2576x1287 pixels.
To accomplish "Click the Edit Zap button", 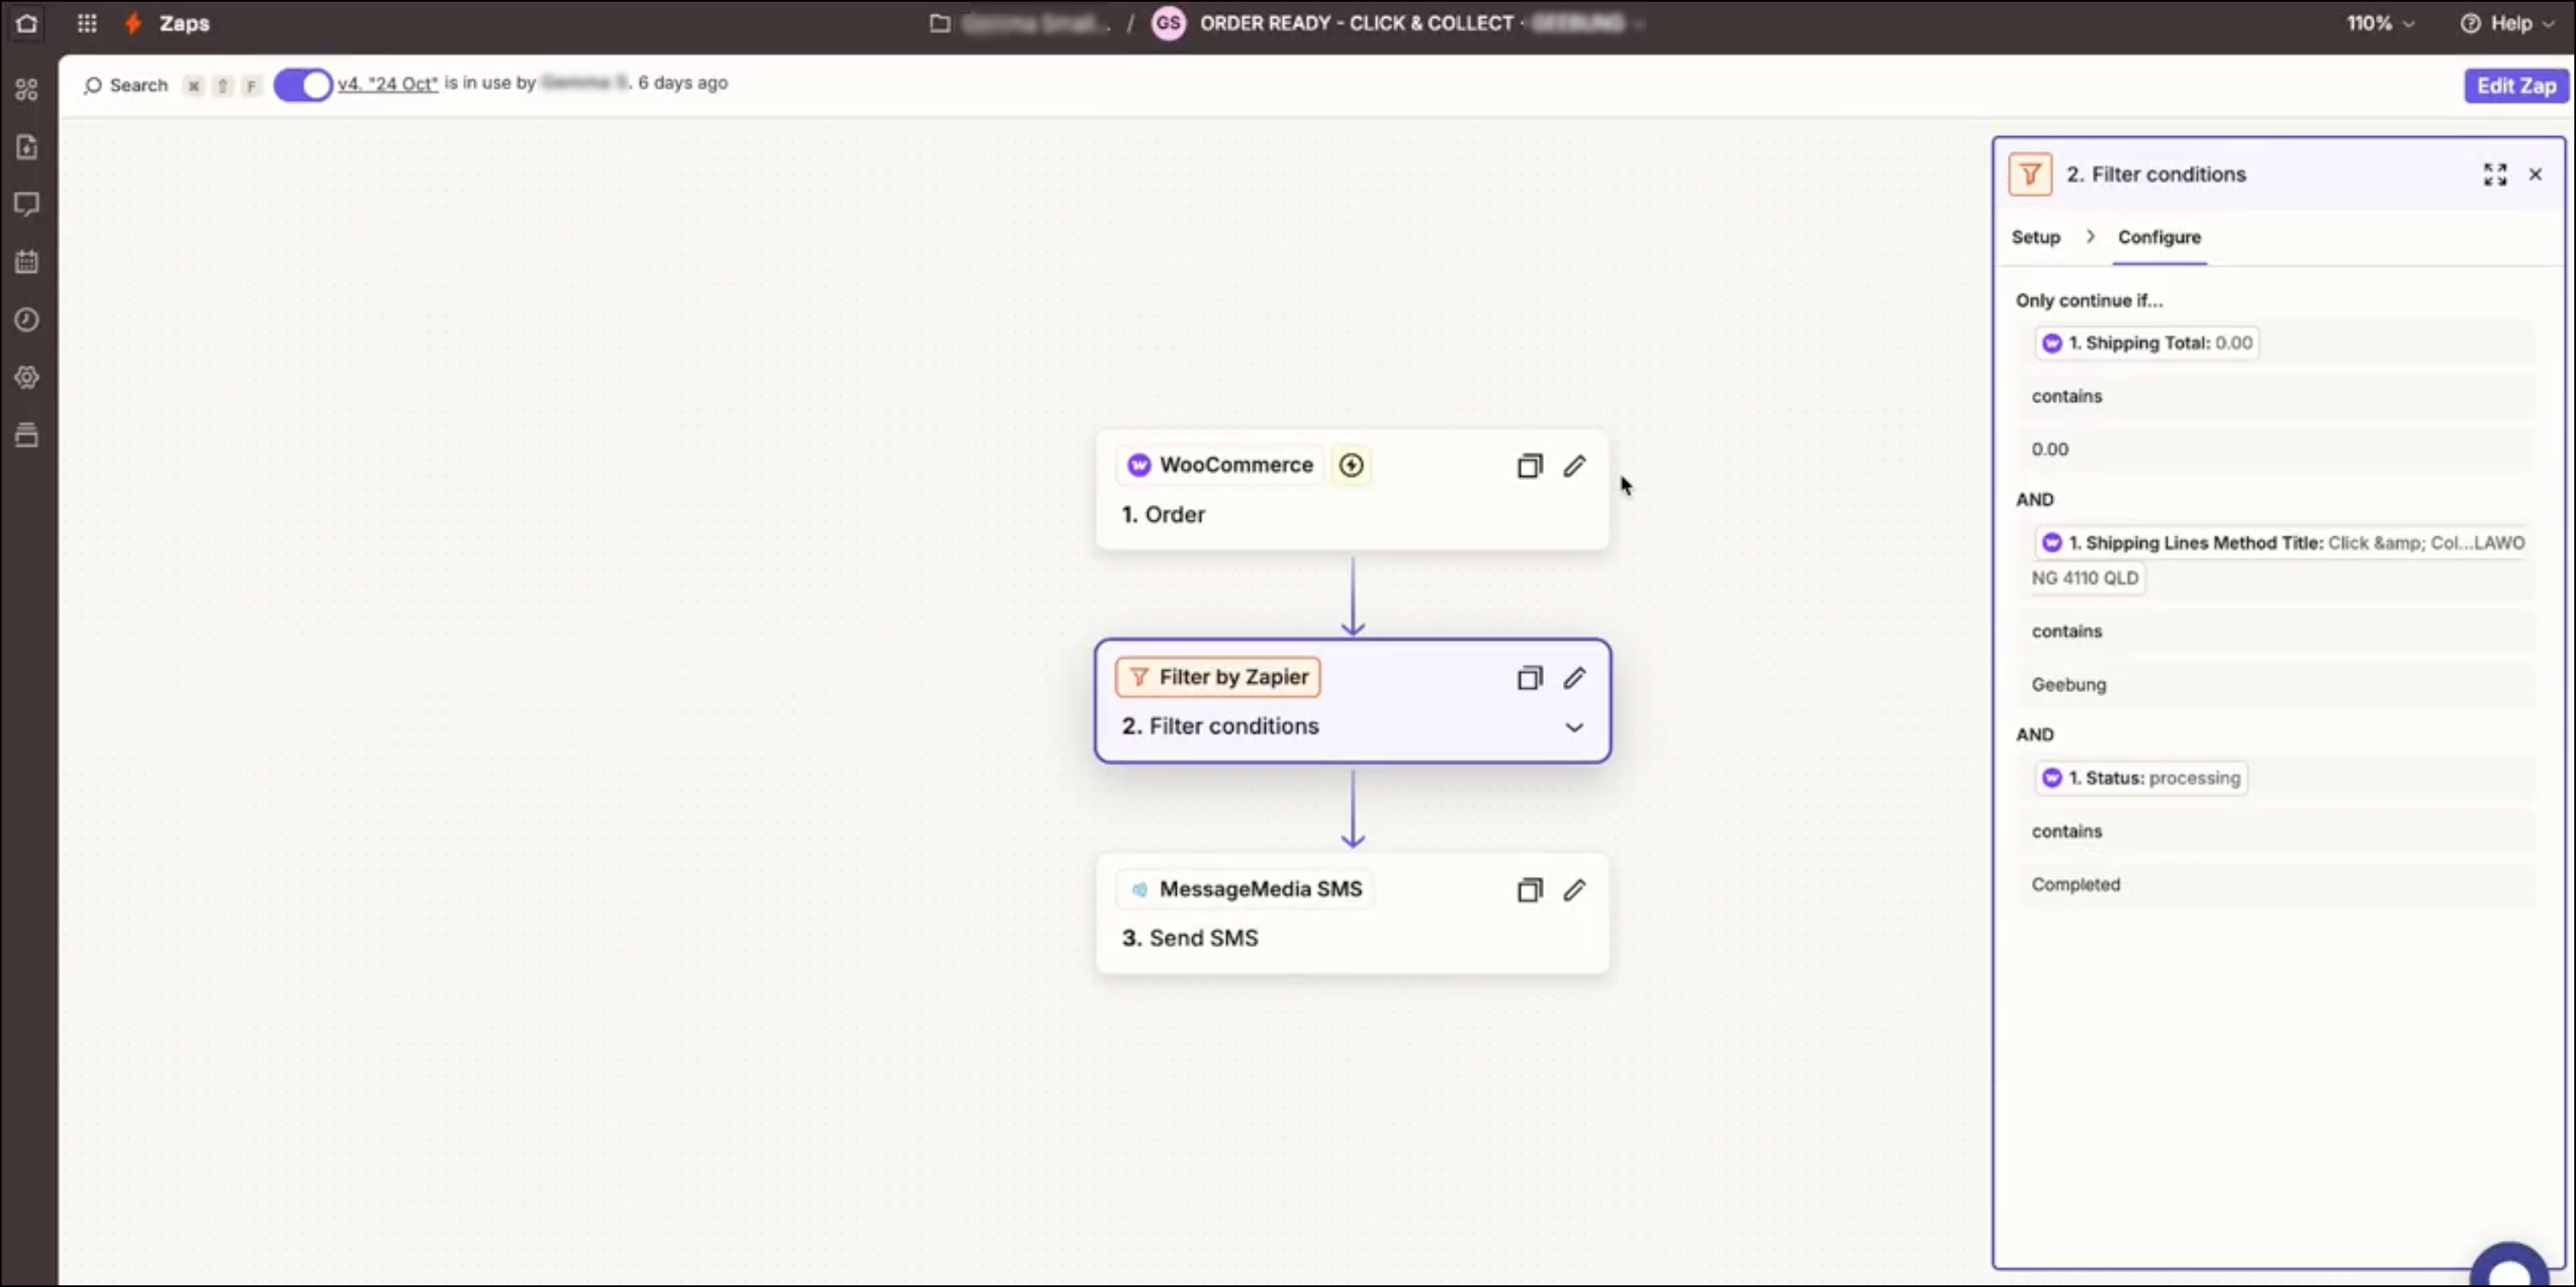I will point(2516,86).
